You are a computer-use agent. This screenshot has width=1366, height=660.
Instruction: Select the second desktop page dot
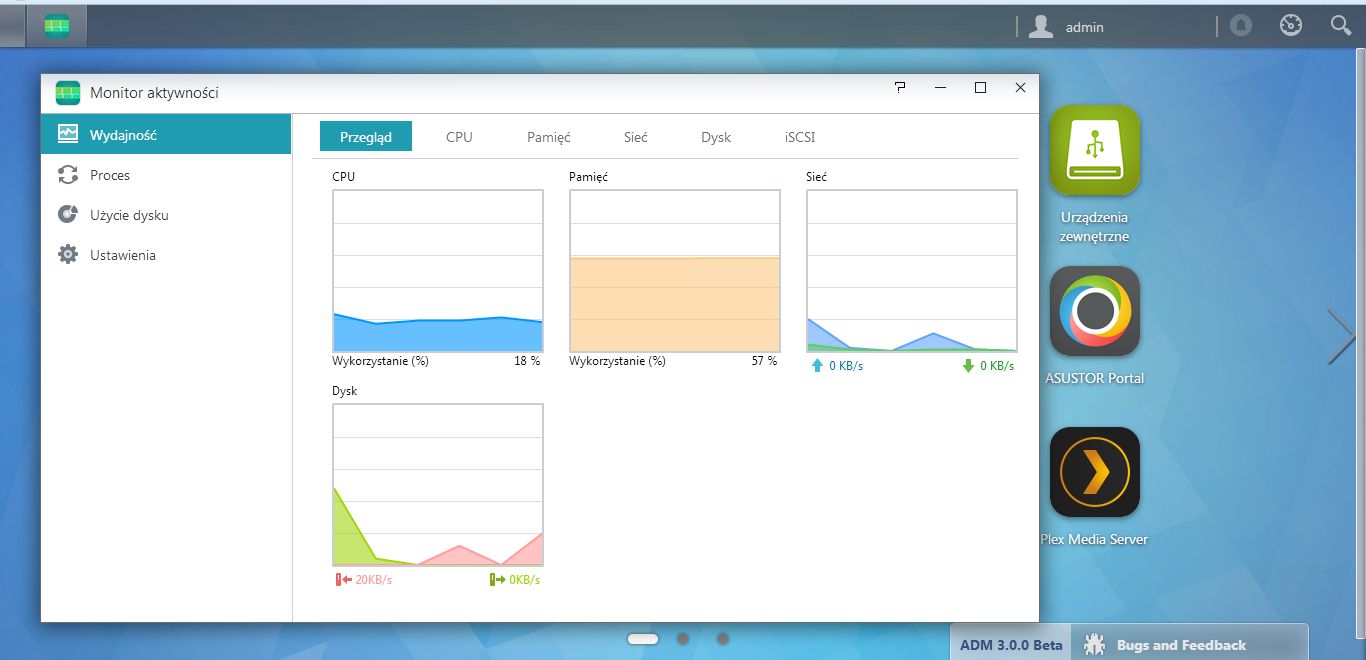pos(683,638)
